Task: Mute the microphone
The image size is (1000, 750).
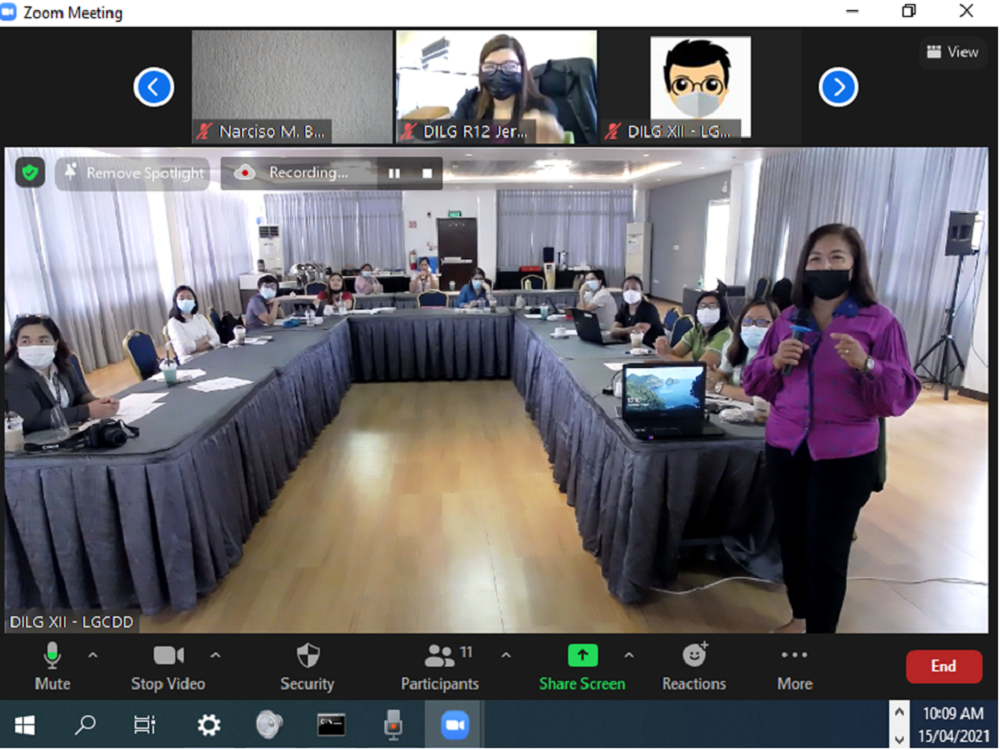Action: click(x=52, y=666)
